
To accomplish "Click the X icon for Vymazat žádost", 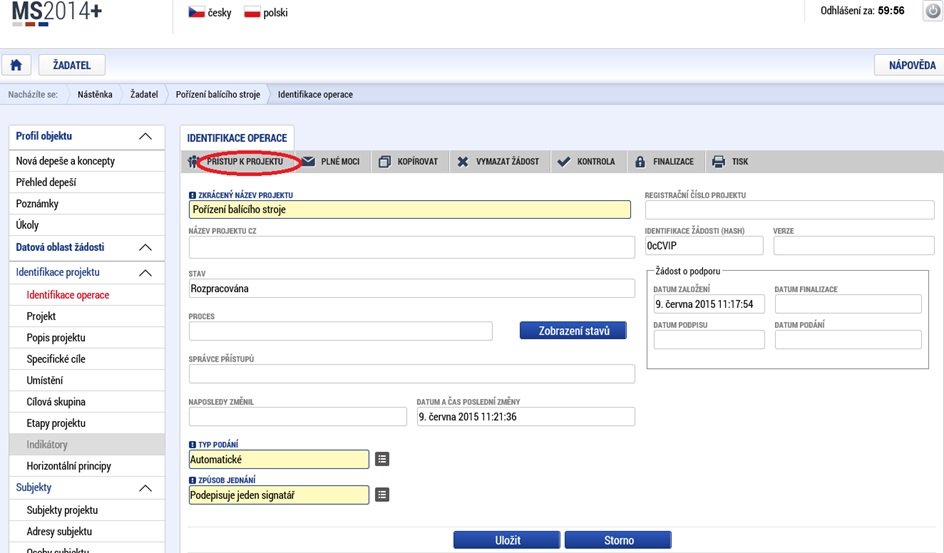I will click(x=462, y=162).
